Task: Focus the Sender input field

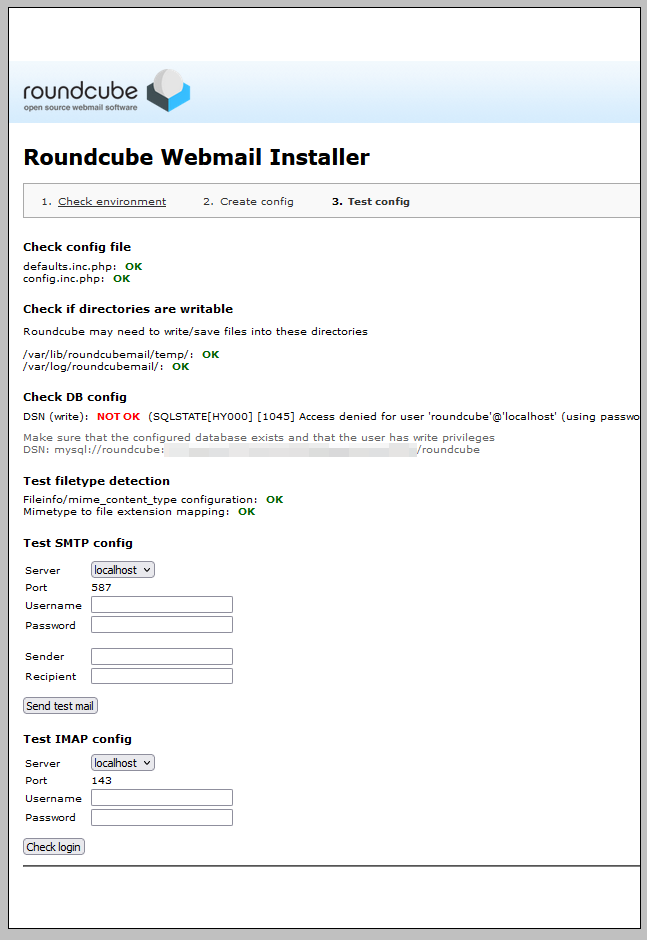Action: (x=162, y=656)
